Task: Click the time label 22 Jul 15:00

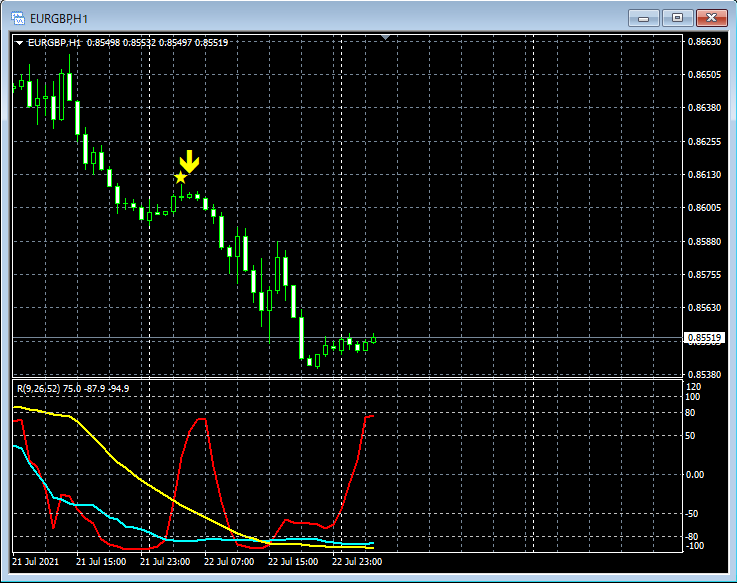Action: (293, 561)
